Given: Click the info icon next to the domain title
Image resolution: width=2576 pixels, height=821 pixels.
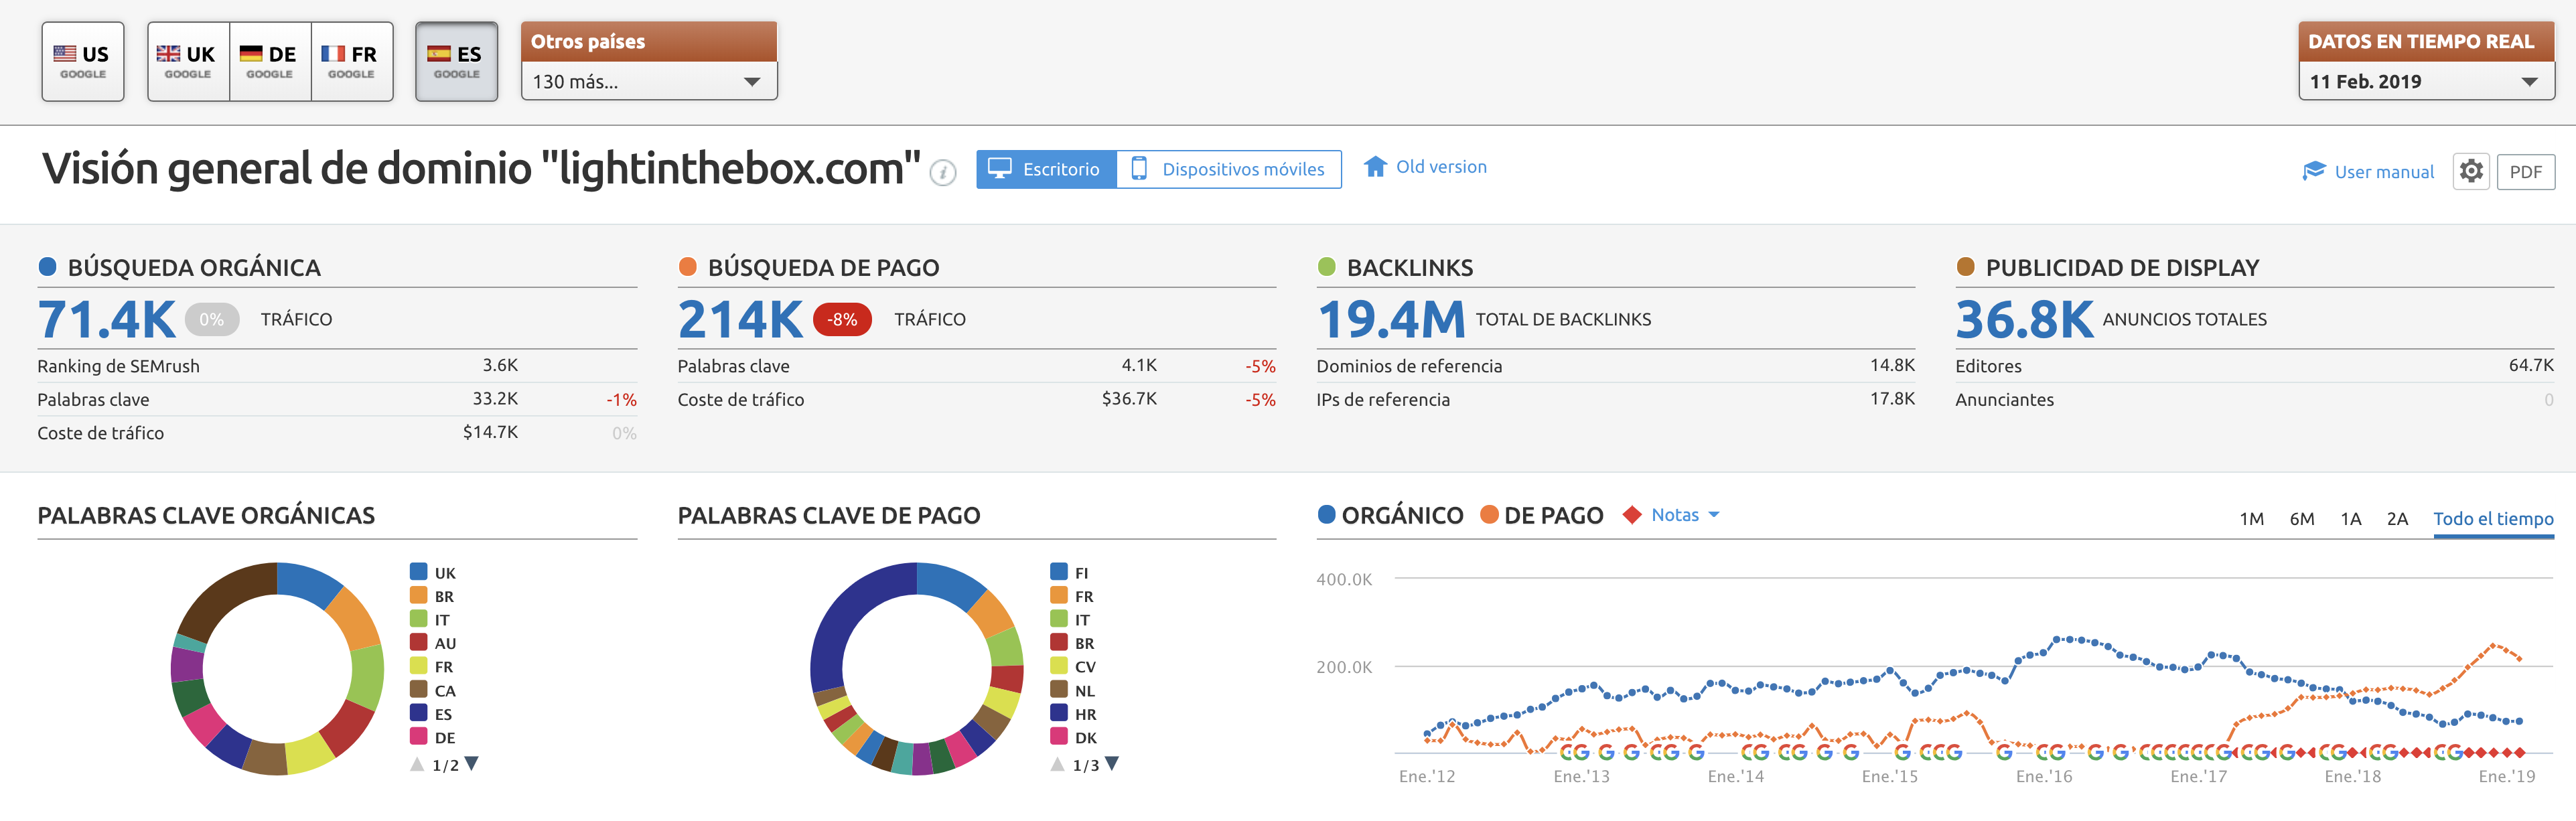Looking at the screenshot, I should coord(942,174).
